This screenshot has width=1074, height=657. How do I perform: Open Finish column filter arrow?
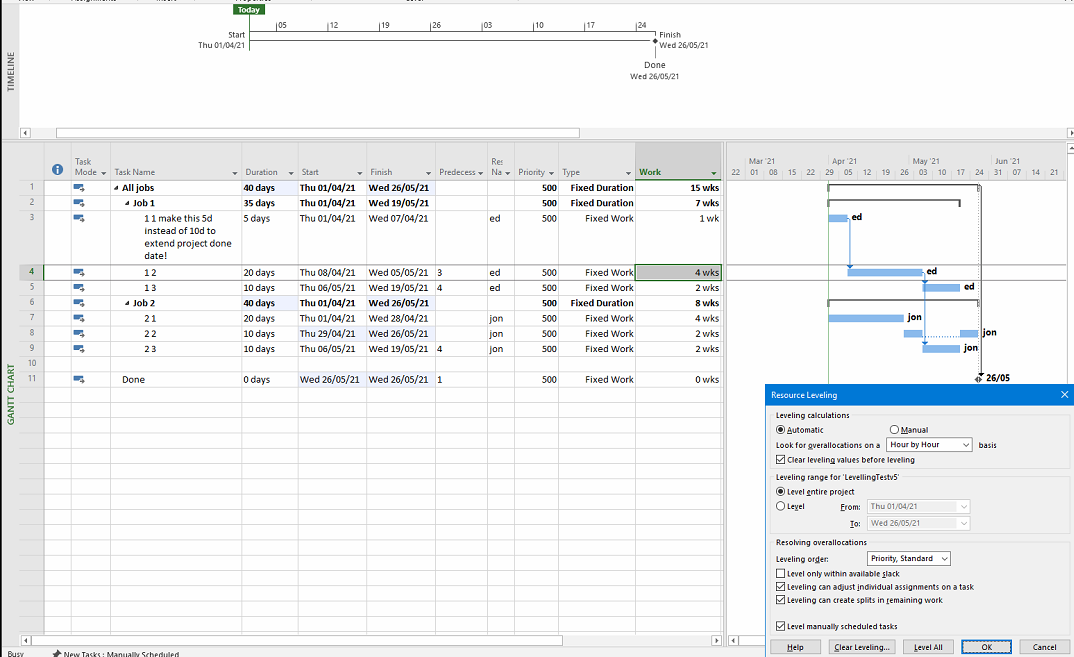click(428, 173)
